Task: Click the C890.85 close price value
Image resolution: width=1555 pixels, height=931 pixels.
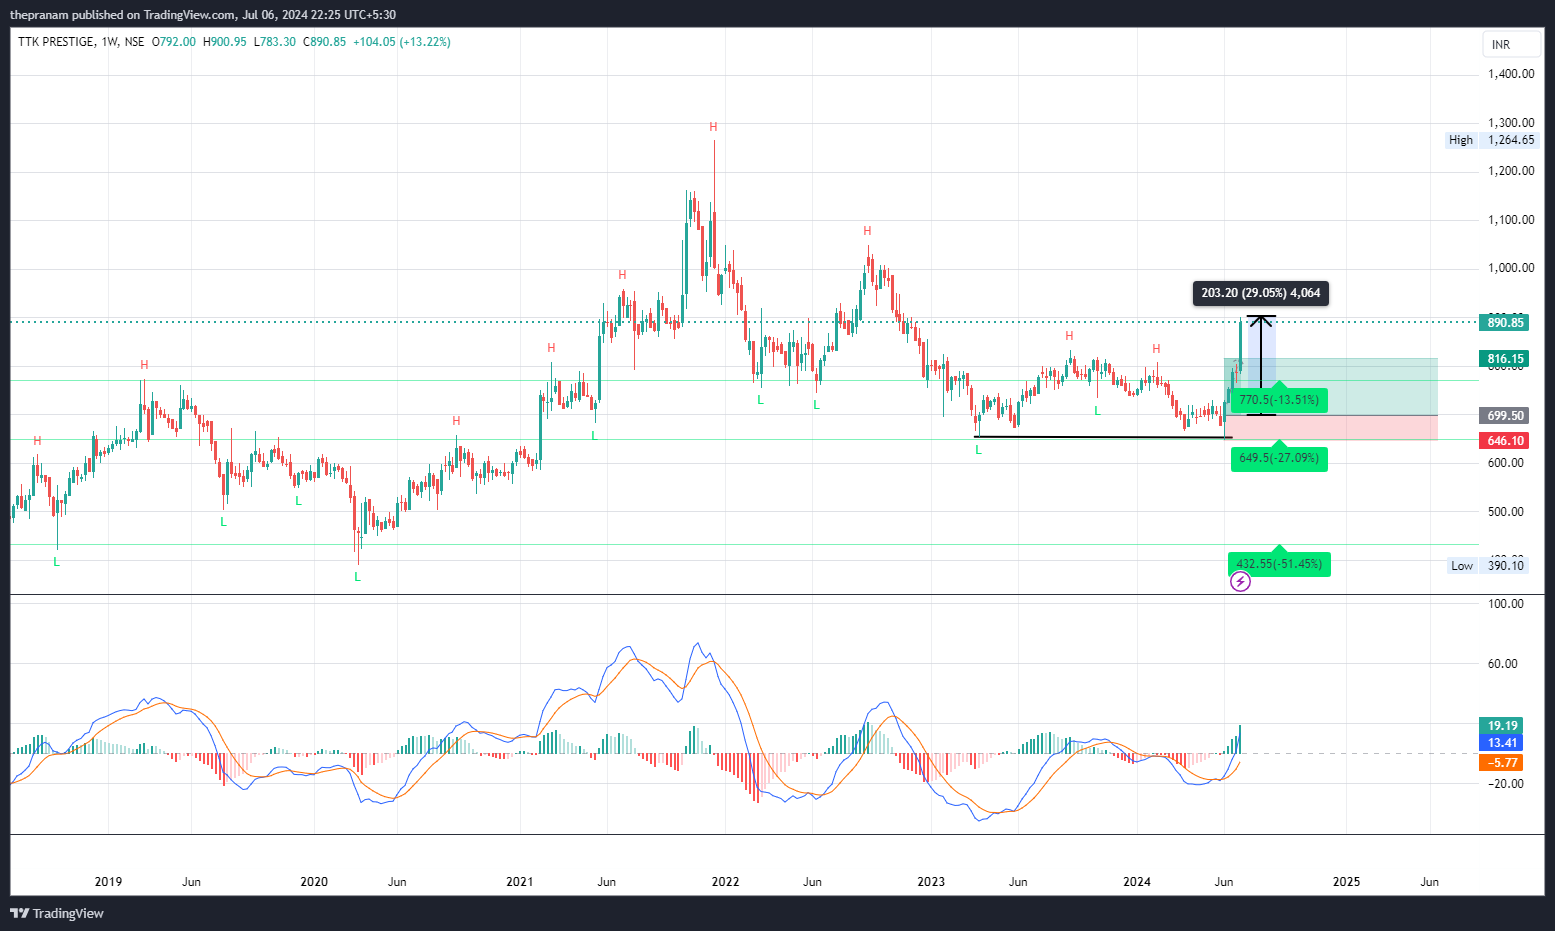Action: [325, 42]
